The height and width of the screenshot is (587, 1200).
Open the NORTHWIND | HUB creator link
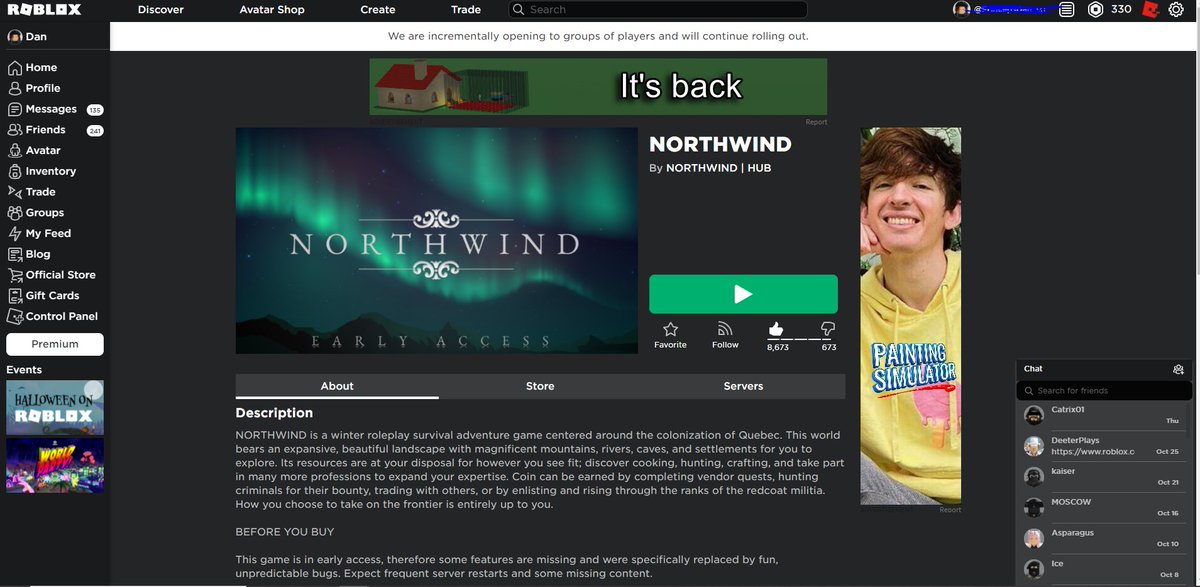[718, 168]
